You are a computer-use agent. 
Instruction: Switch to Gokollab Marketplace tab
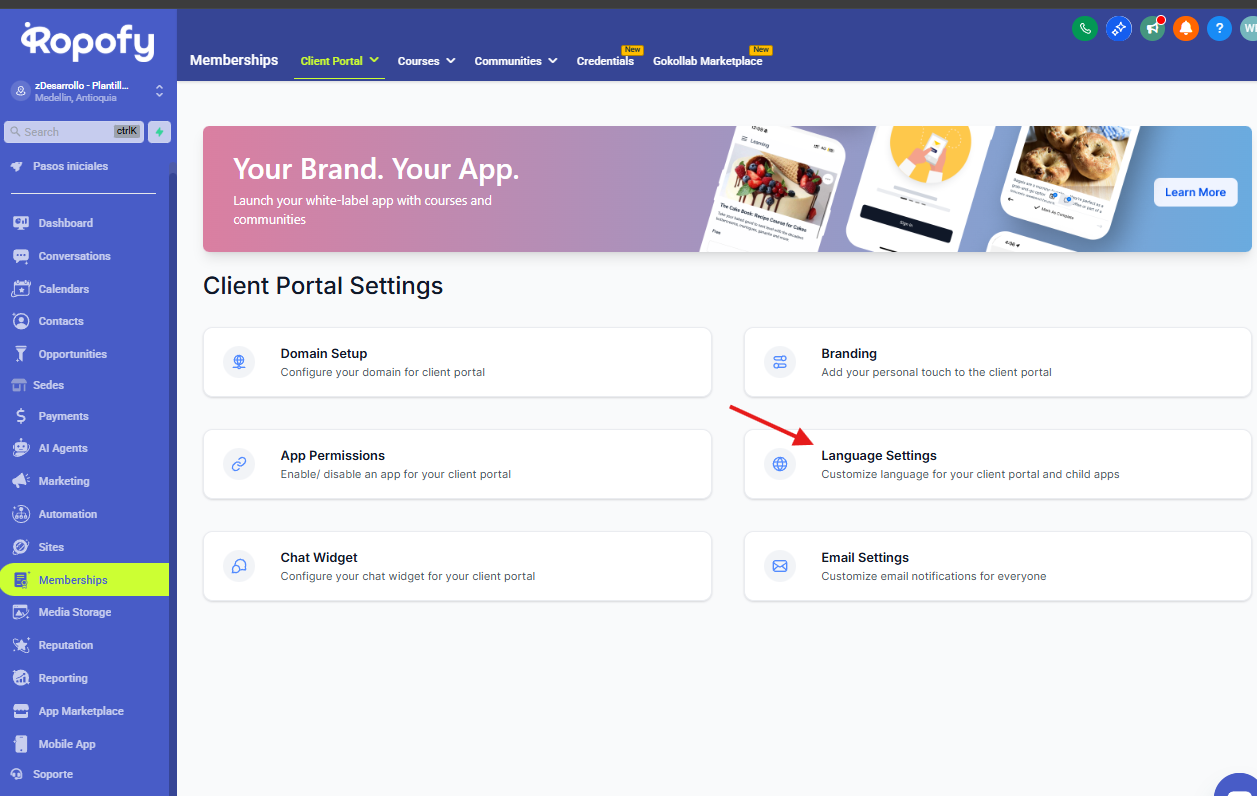point(707,61)
